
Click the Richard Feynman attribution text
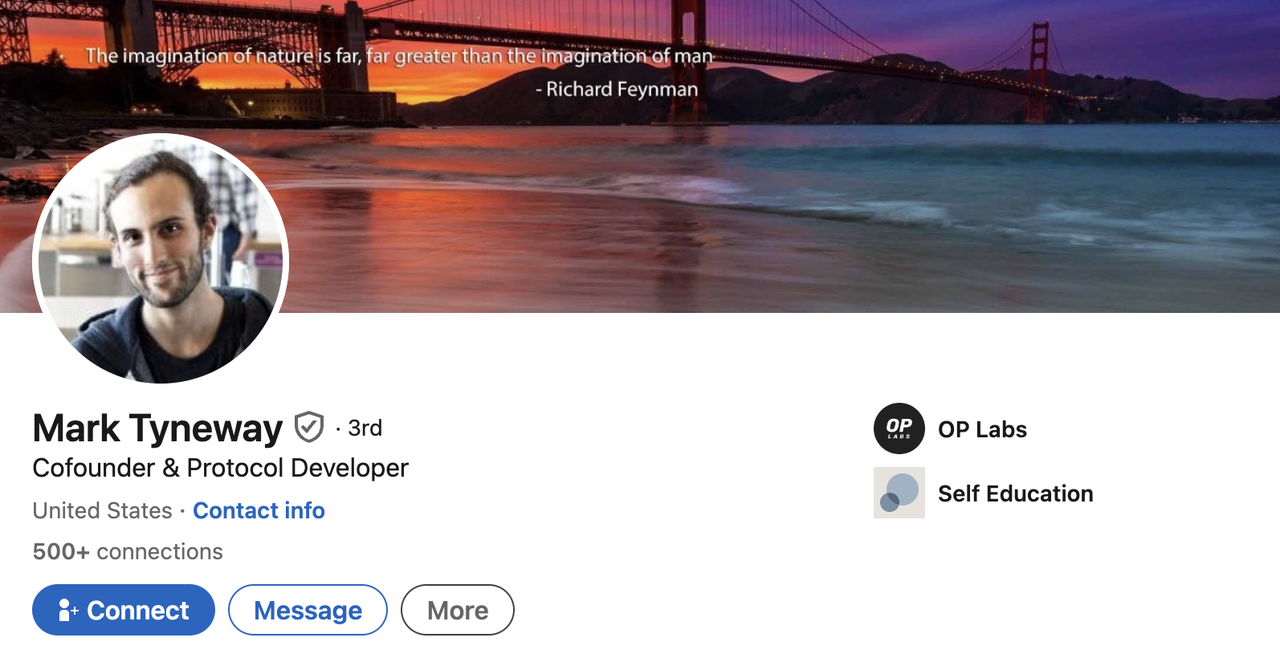click(x=617, y=89)
